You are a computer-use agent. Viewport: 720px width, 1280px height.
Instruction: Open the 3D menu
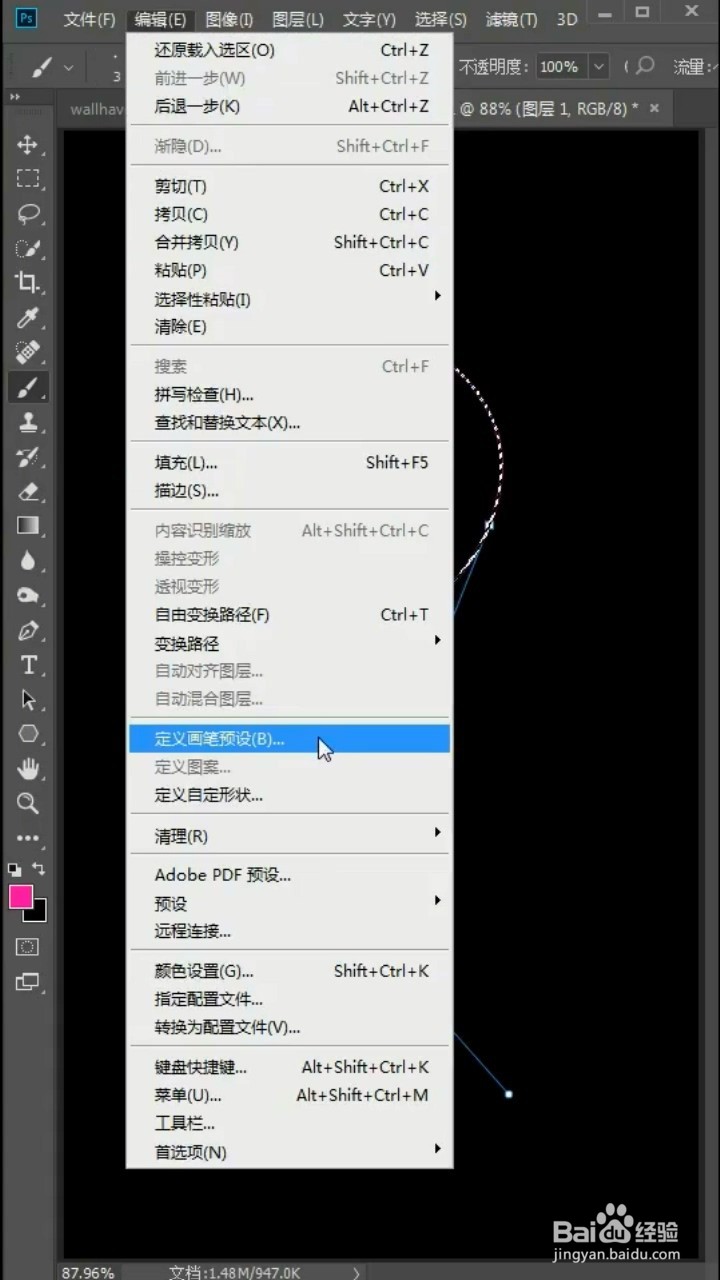567,19
